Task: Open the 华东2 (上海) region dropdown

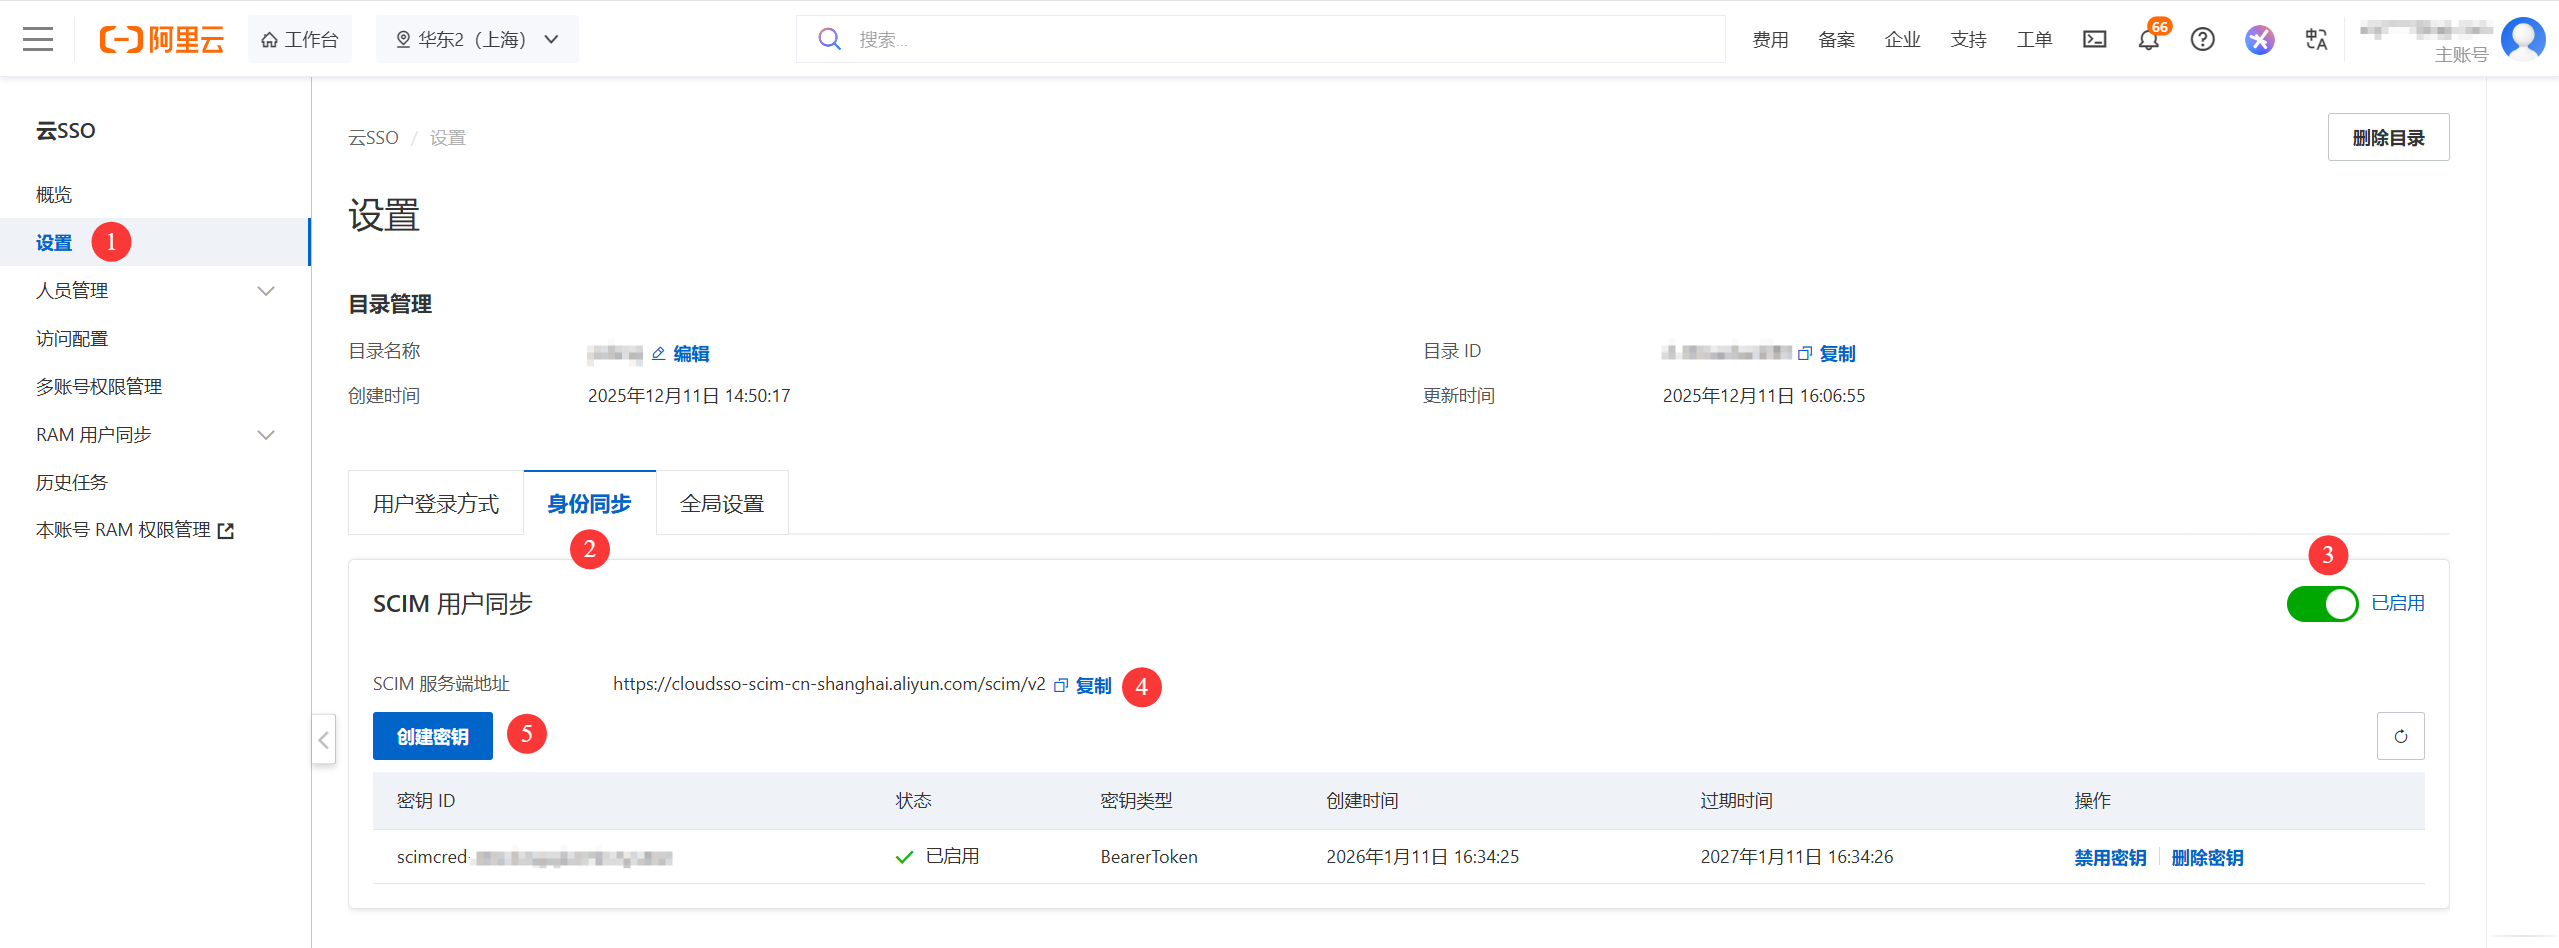Action: pyautogui.click(x=477, y=40)
